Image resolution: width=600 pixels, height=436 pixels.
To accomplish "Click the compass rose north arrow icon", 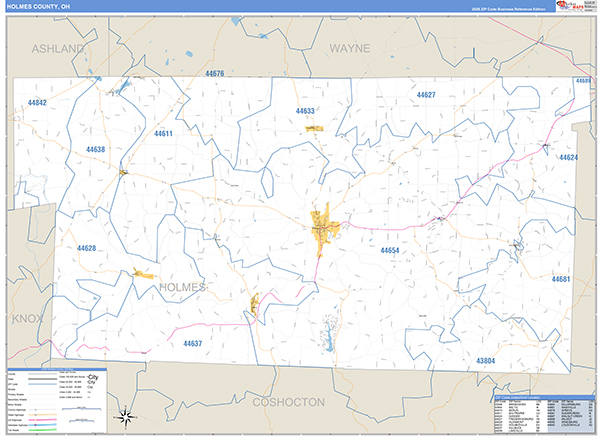I will [x=126, y=417].
